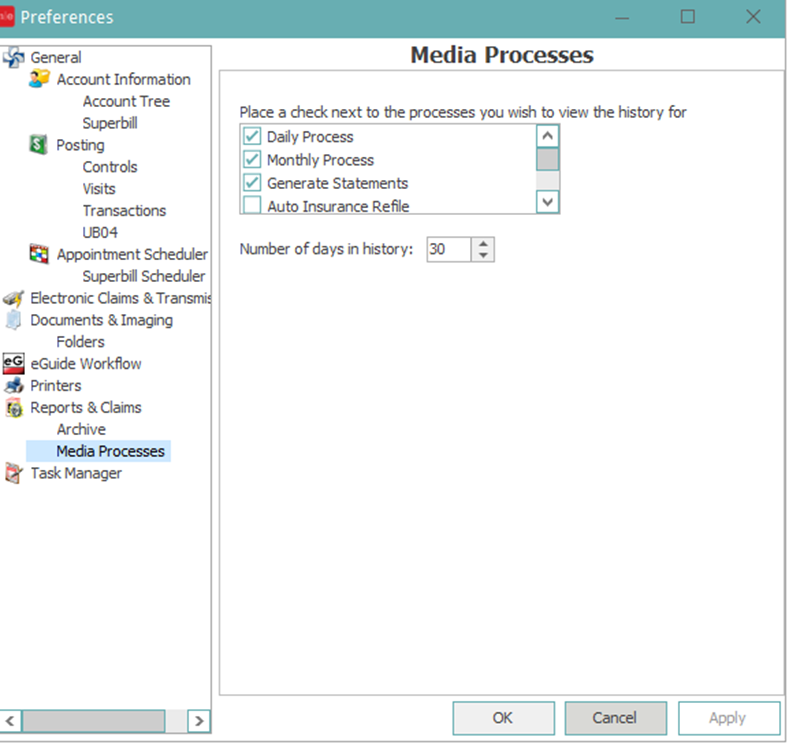The image size is (789, 745).
Task: Click the Printers icon
Action: 14,385
